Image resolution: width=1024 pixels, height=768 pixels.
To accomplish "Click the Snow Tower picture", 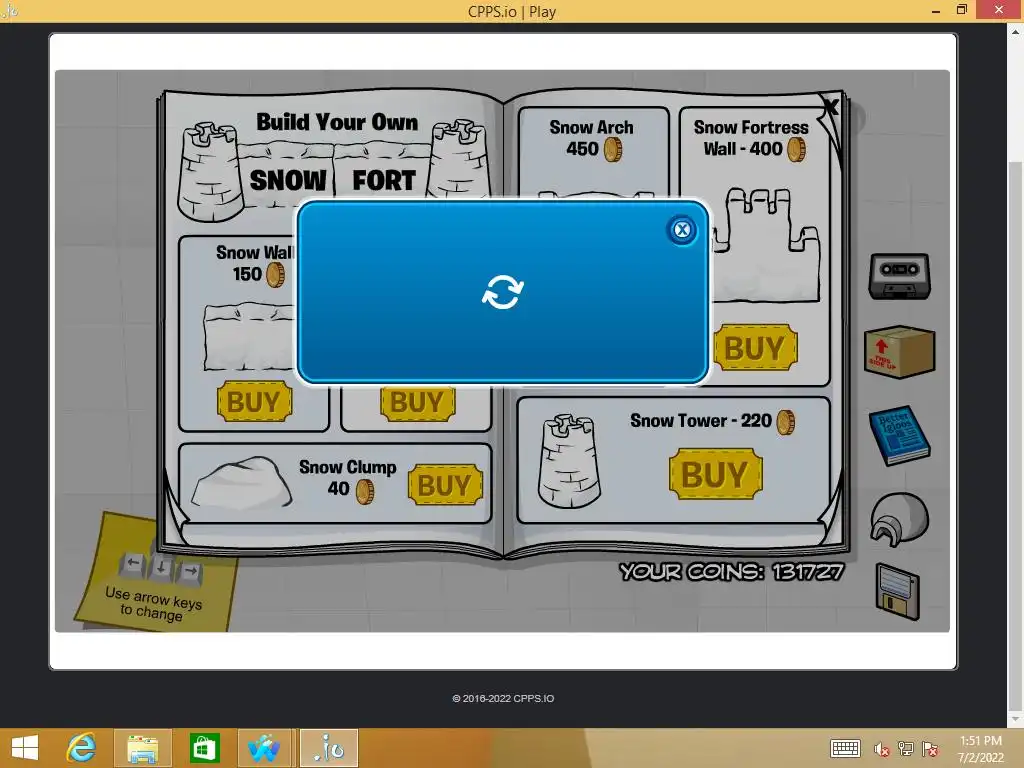I will coord(569,460).
